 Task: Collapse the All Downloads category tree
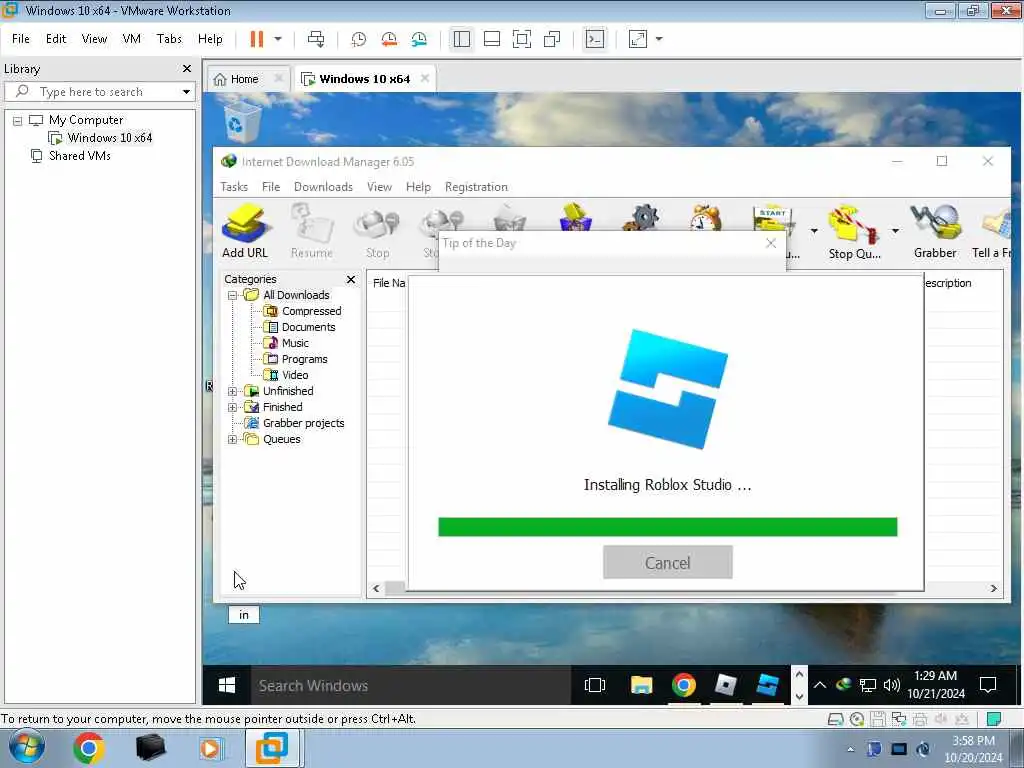[x=232, y=296]
